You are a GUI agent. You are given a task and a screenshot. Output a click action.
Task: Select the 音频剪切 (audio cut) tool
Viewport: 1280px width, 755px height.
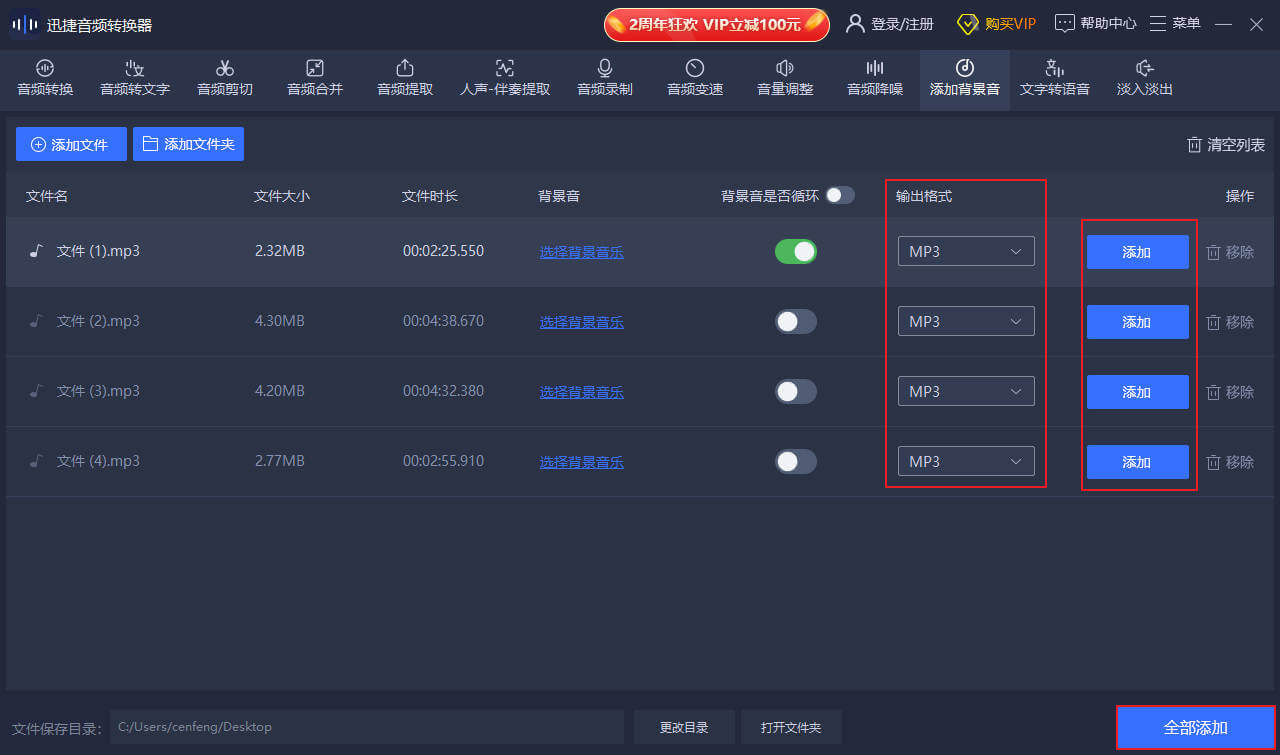(224, 79)
